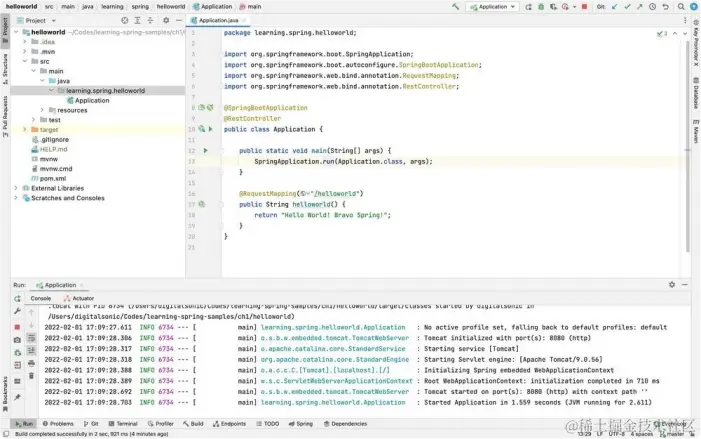Viewport: 701px width, 439px height.
Task: Stop the running Application with red square
Action: click(x=17, y=326)
